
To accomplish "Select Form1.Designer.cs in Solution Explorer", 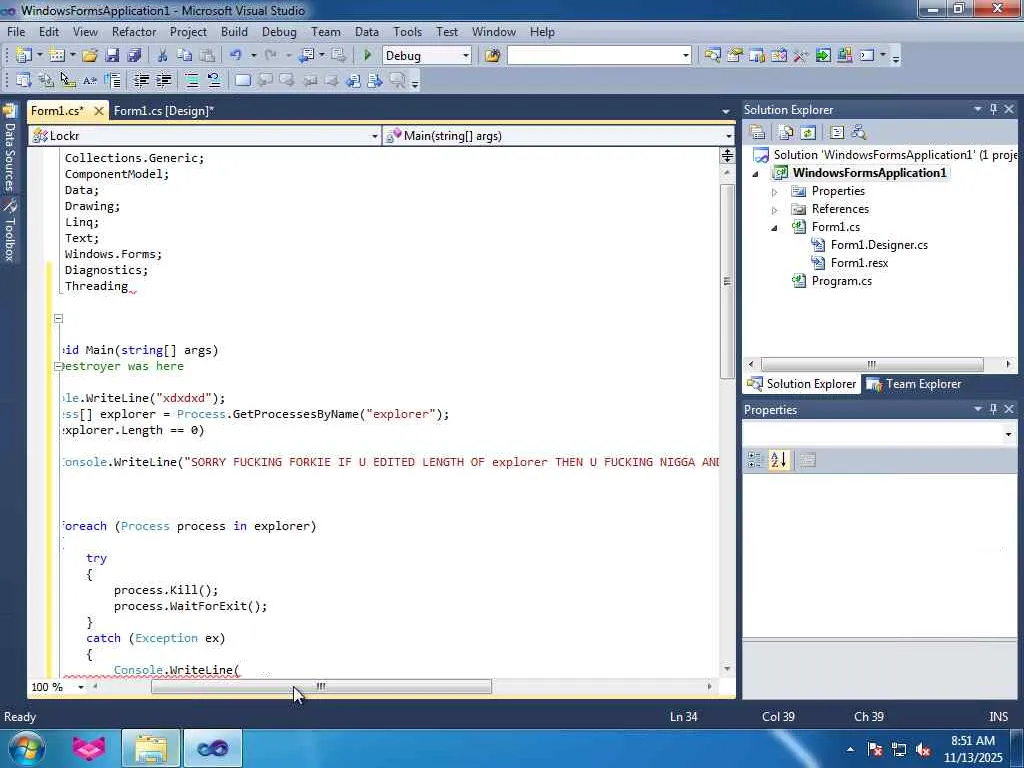I will click(x=879, y=245).
